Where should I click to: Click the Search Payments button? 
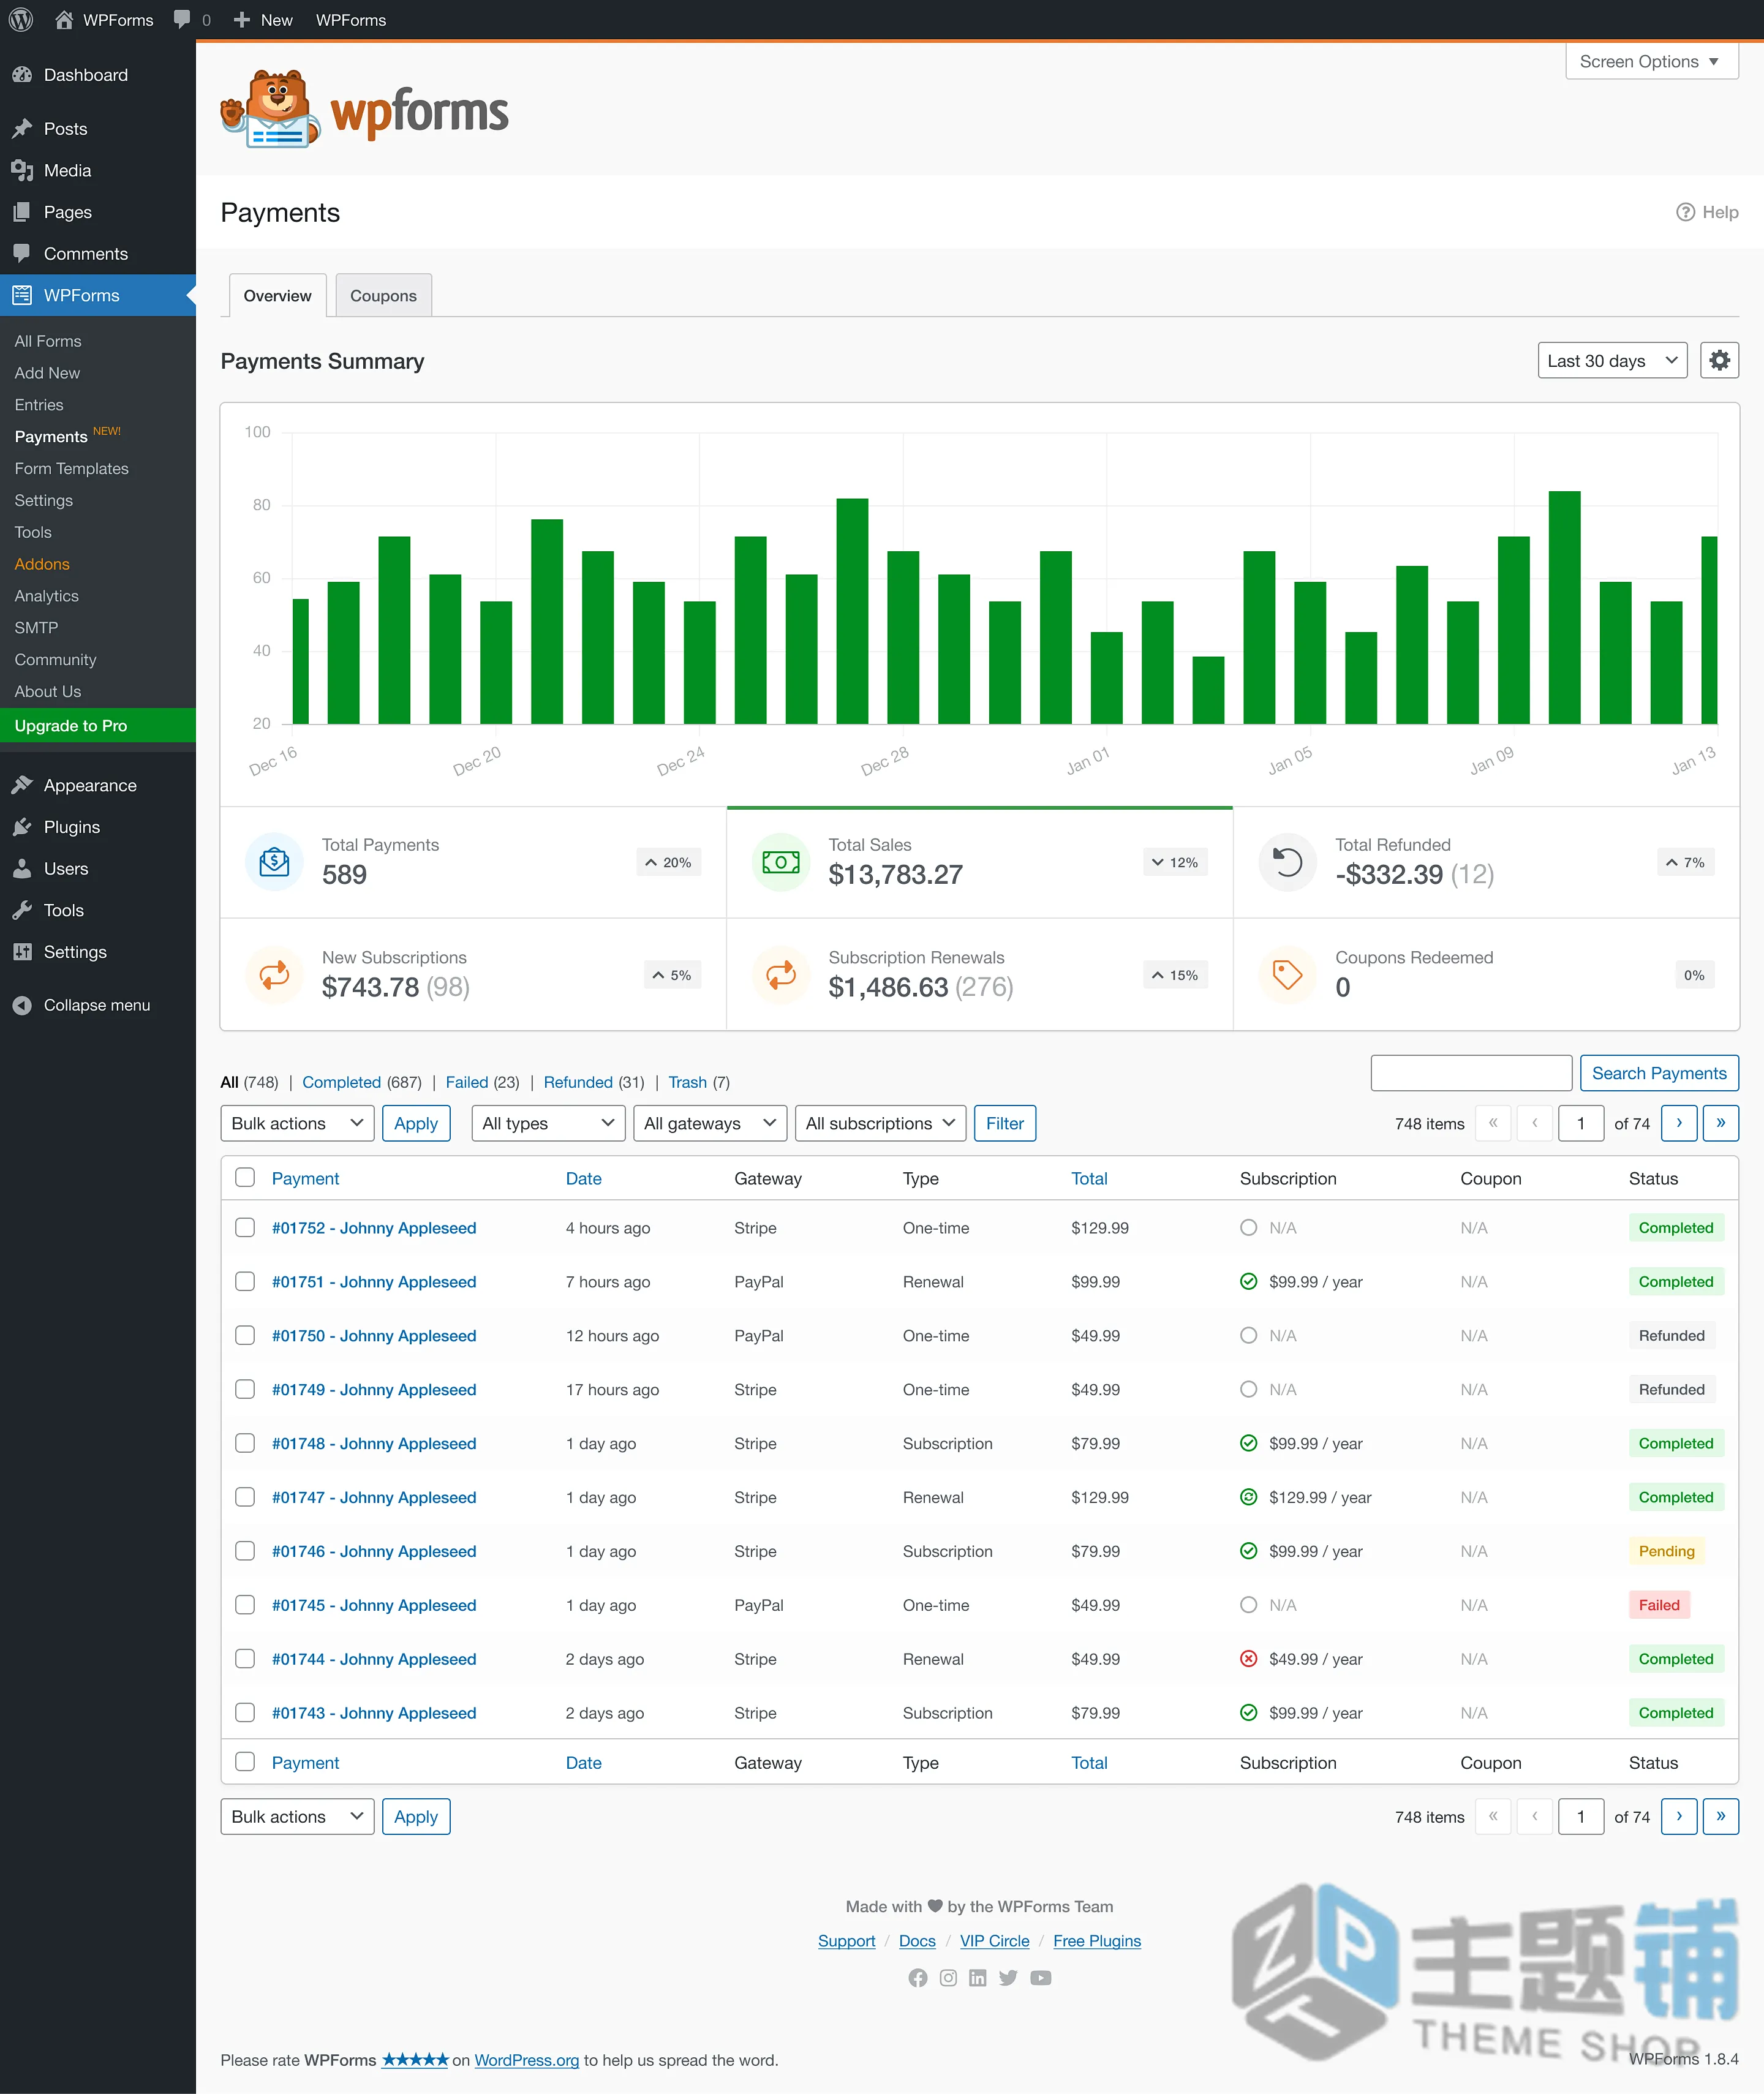(x=1659, y=1073)
